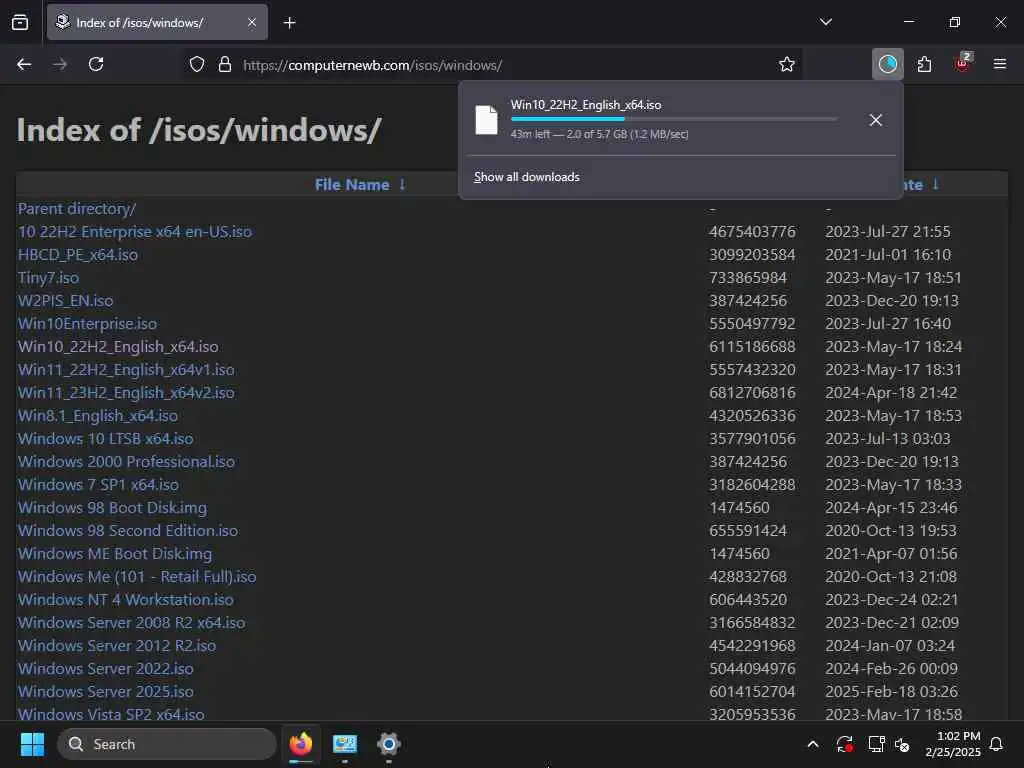Go back to the previous page
Screen dimensions: 1024x768
click(24, 64)
